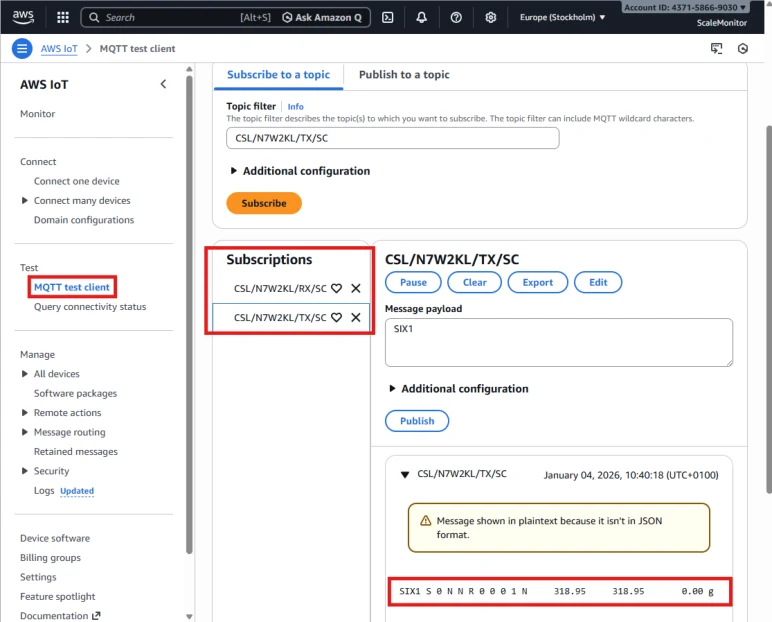This screenshot has height=622, width=772.
Task: Click the AWS IoT breadcrumb link
Action: point(59,49)
